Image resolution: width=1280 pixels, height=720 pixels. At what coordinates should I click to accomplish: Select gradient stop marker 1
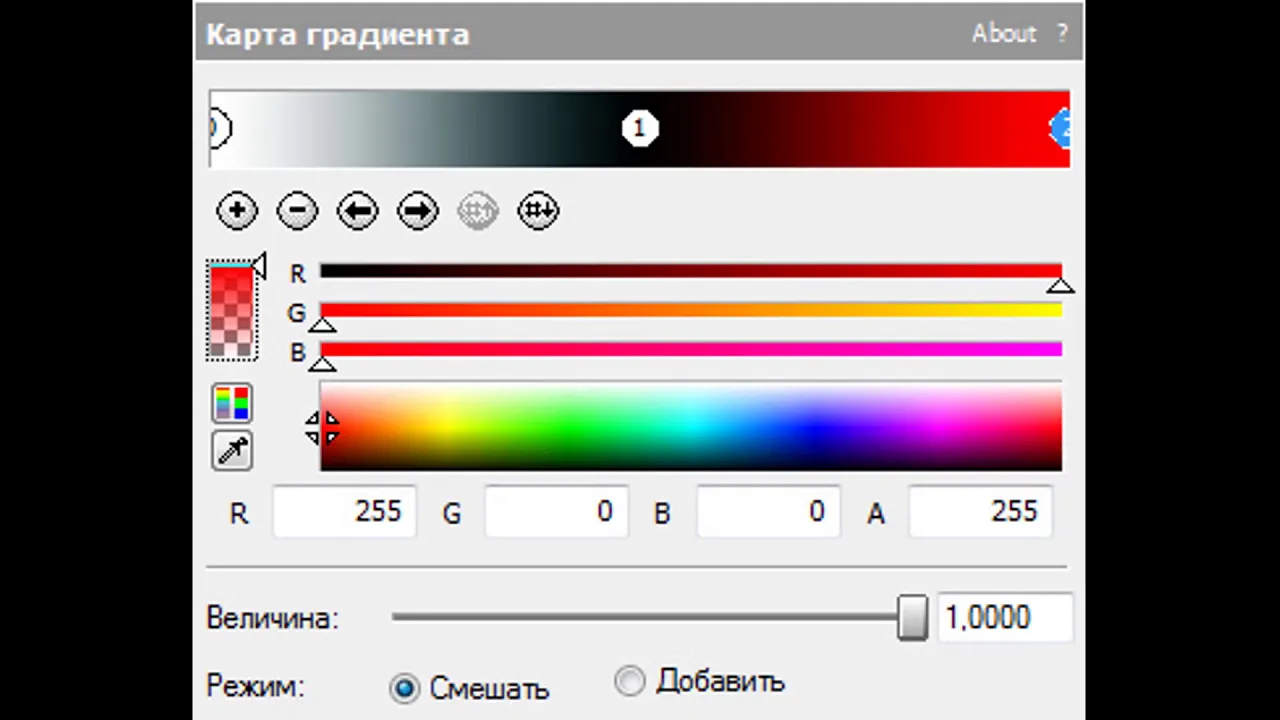point(640,128)
